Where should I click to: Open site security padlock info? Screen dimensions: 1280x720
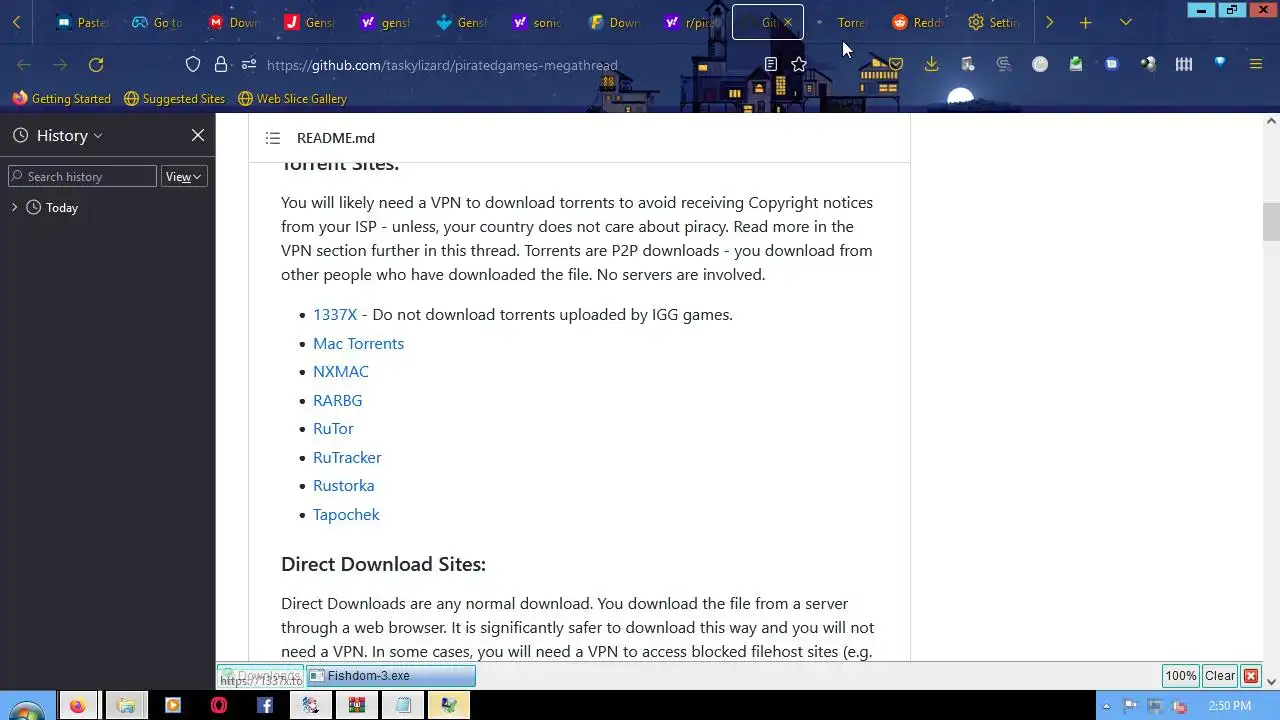pos(221,65)
